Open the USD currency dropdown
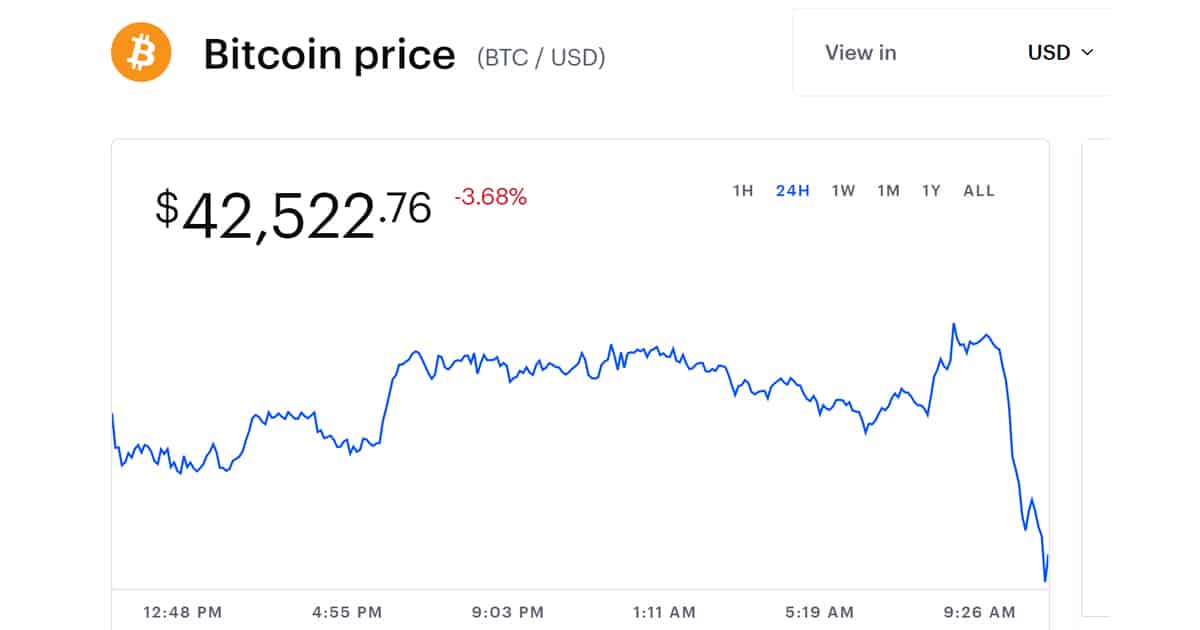This screenshot has width=1200, height=630. [x=1060, y=53]
